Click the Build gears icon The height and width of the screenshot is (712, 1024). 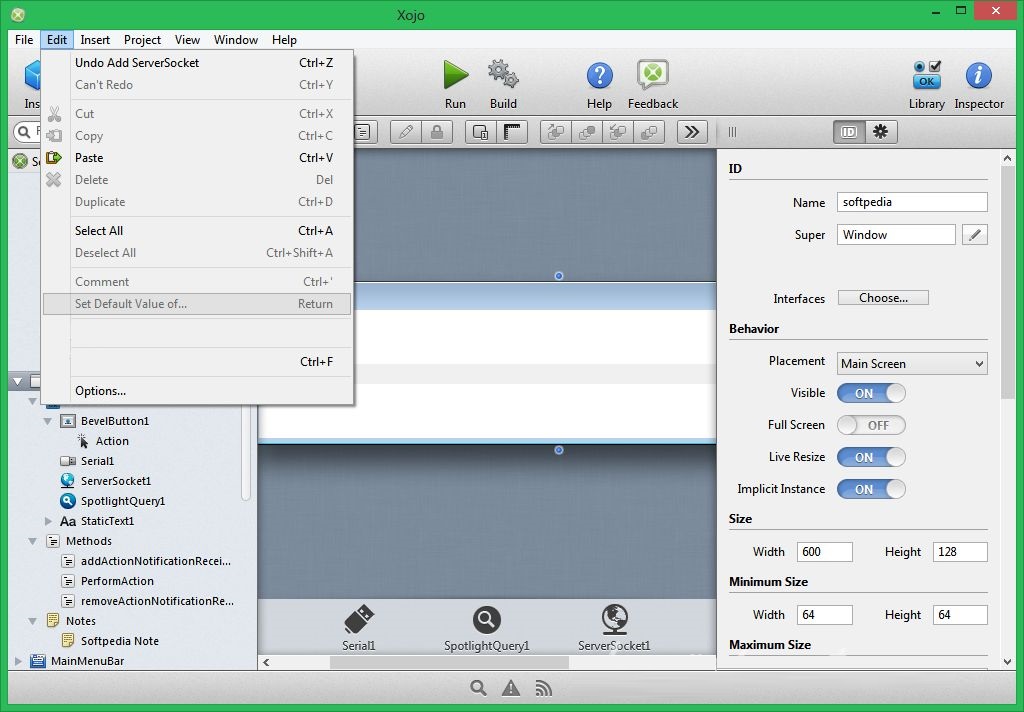503,75
